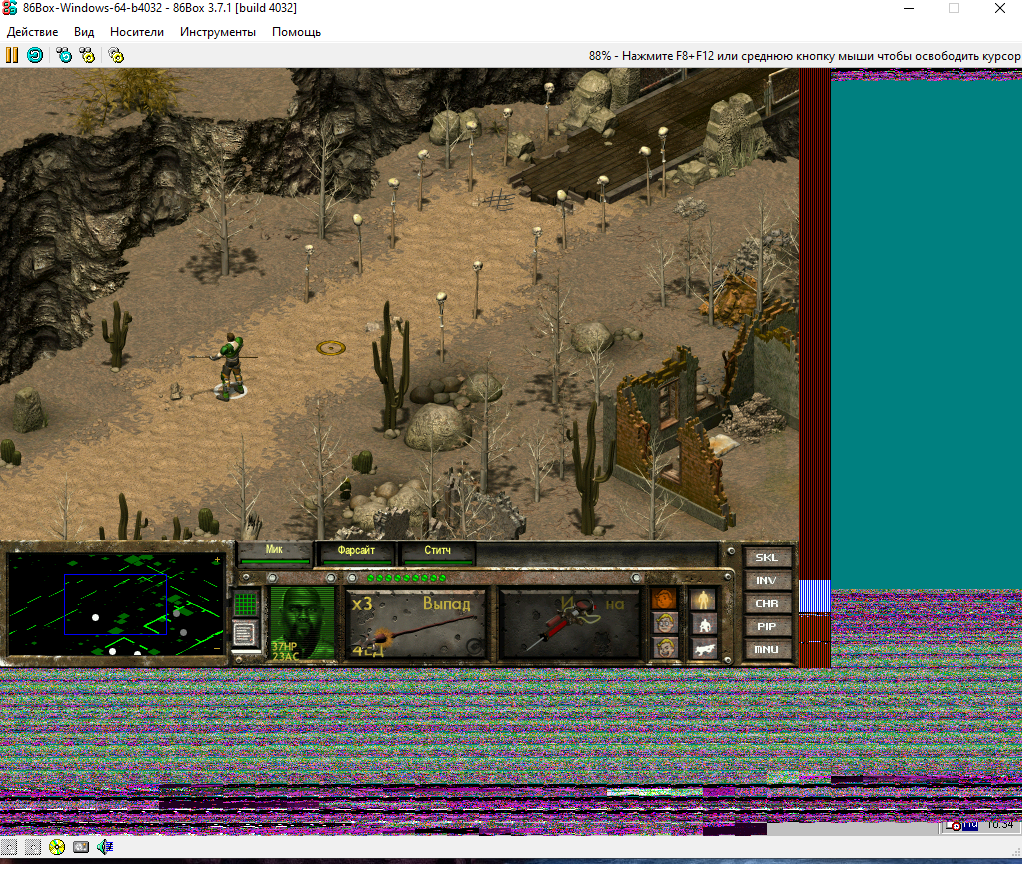Open the message log notes icon

245,633
